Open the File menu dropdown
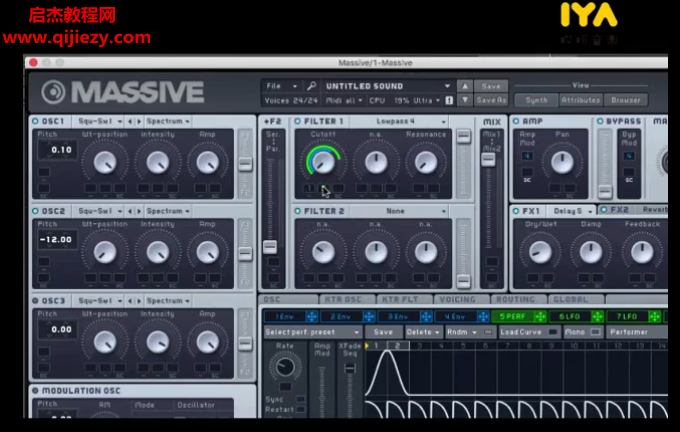The width and height of the screenshot is (680, 432). click(281, 86)
